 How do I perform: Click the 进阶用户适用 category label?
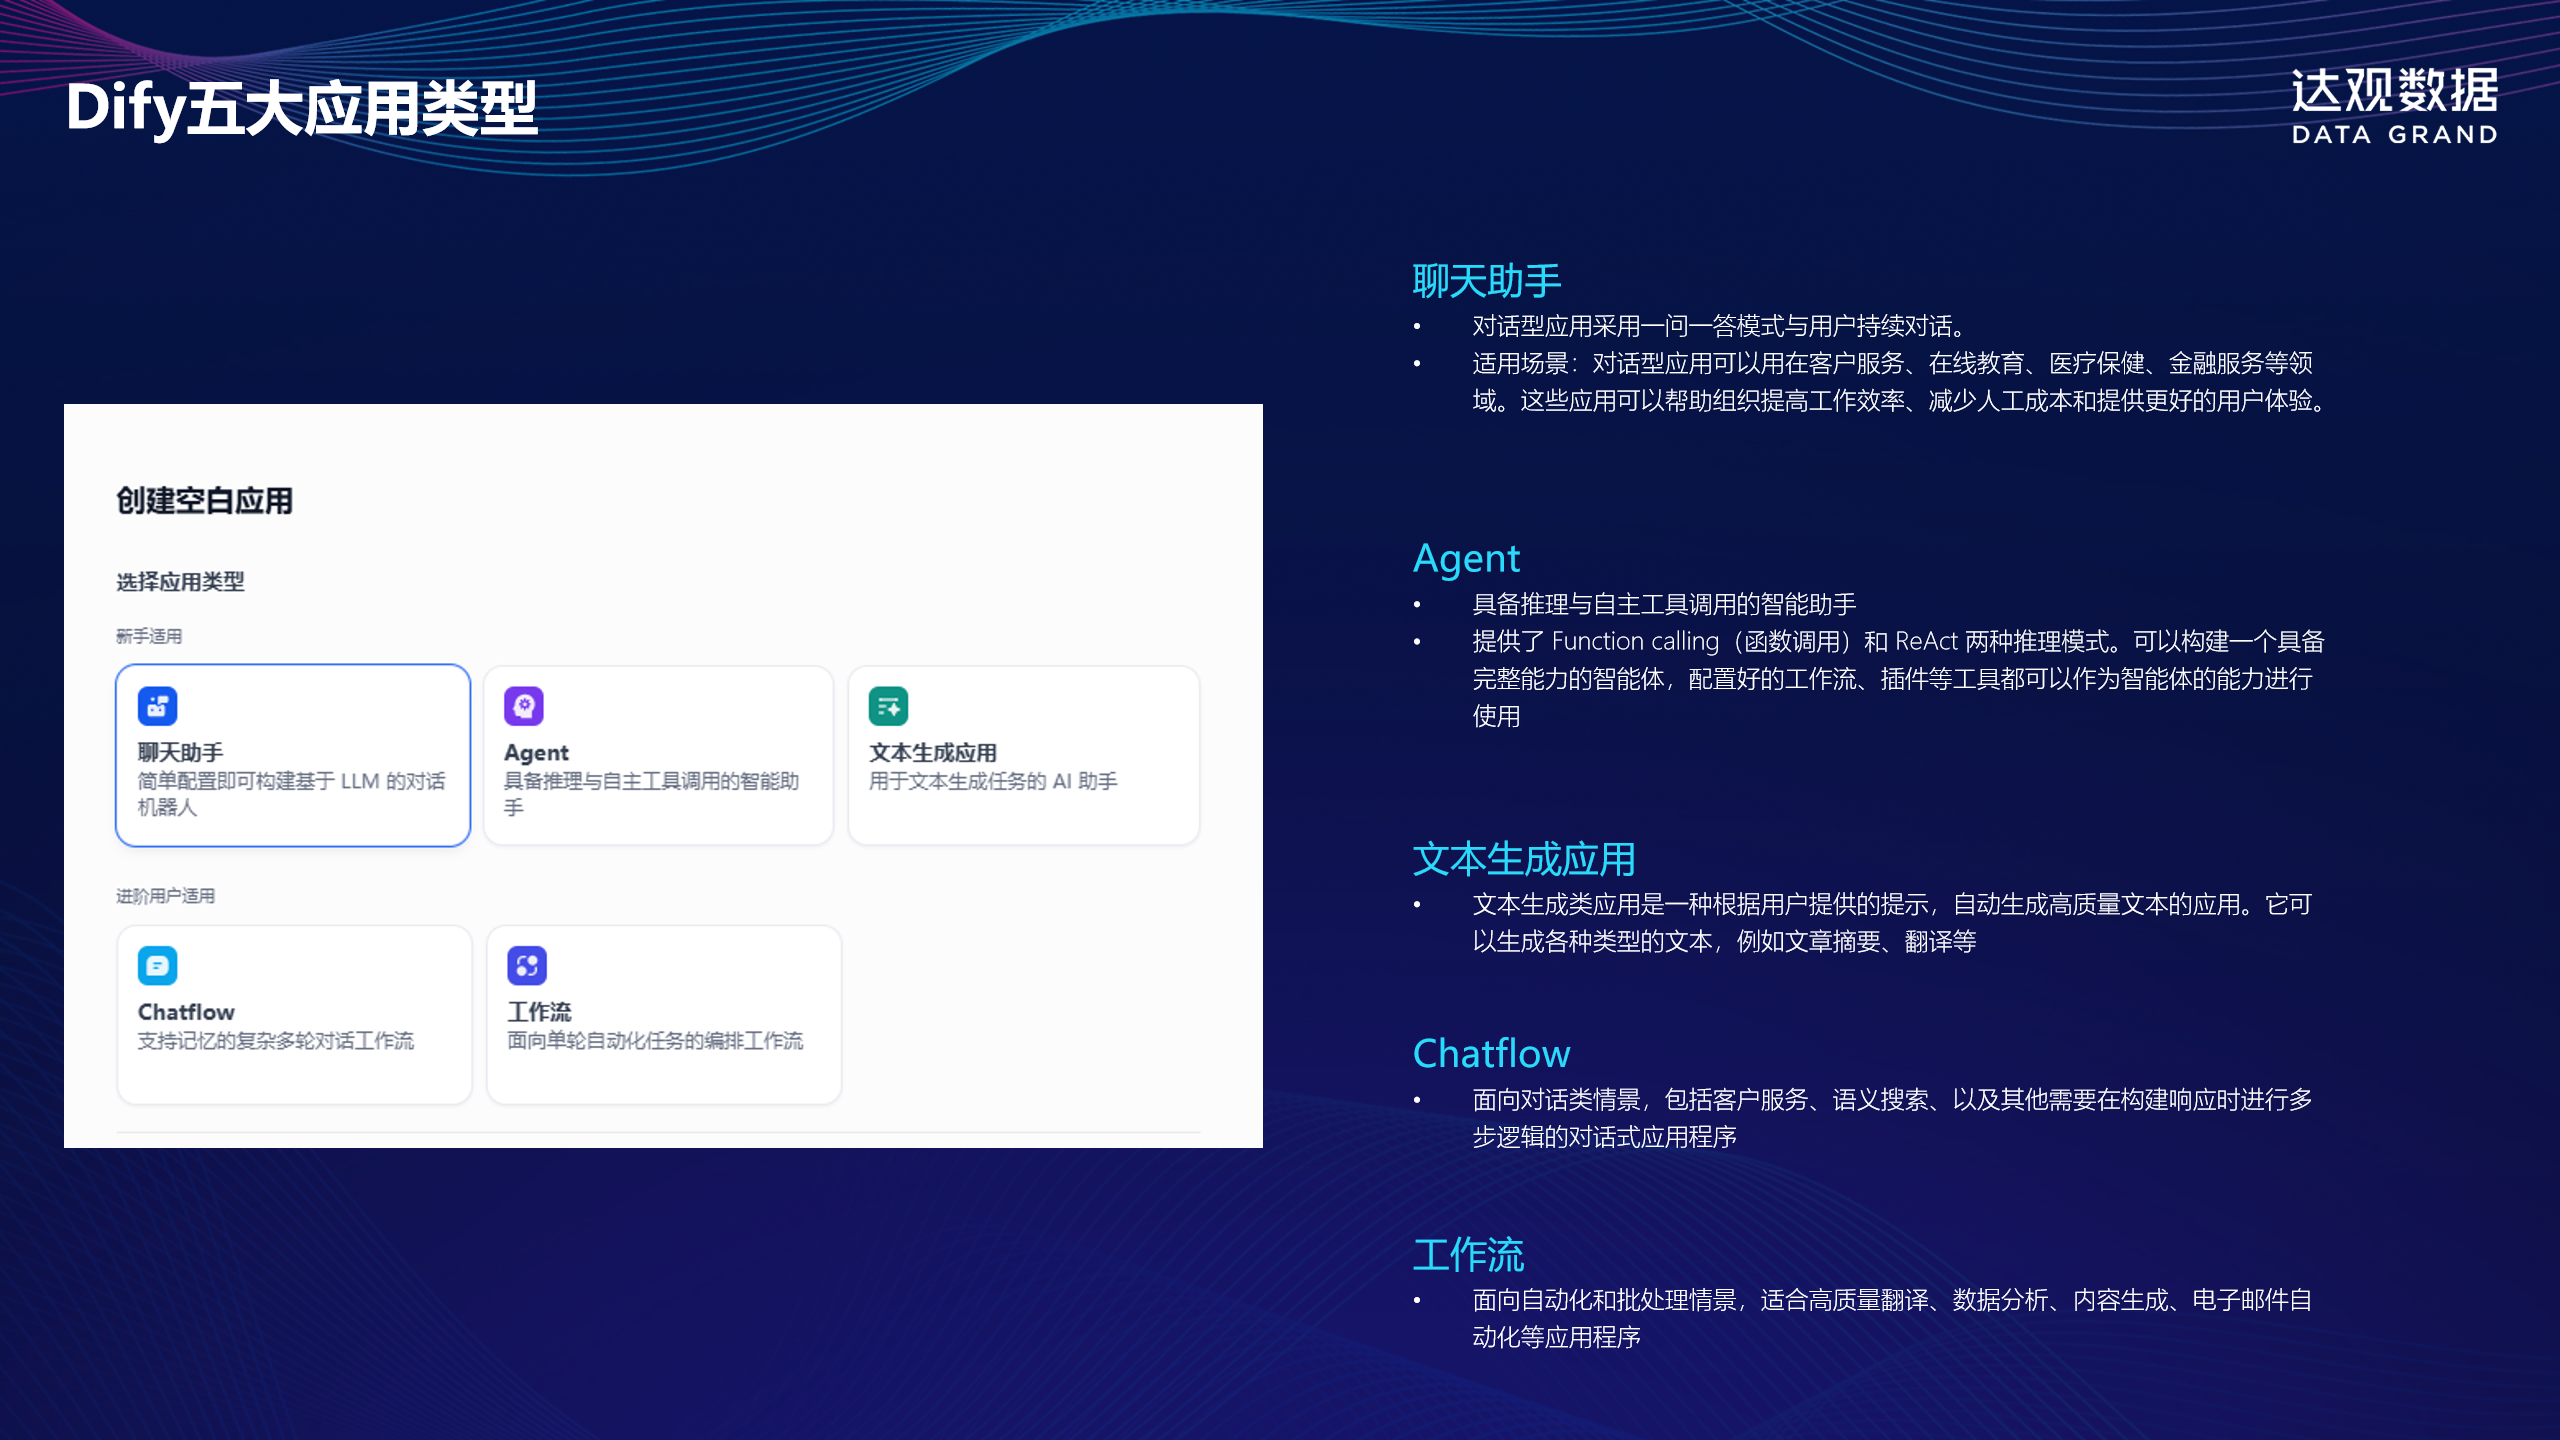166,896
